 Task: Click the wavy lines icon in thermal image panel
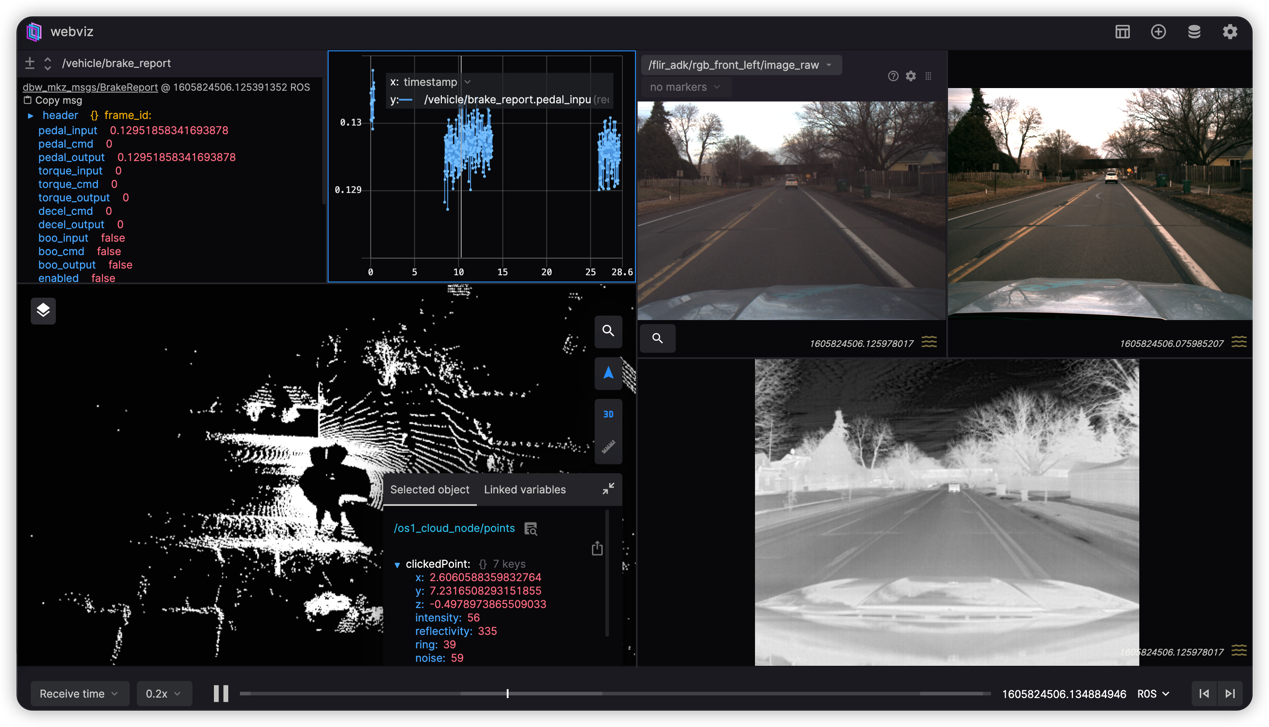pyautogui.click(x=1239, y=651)
